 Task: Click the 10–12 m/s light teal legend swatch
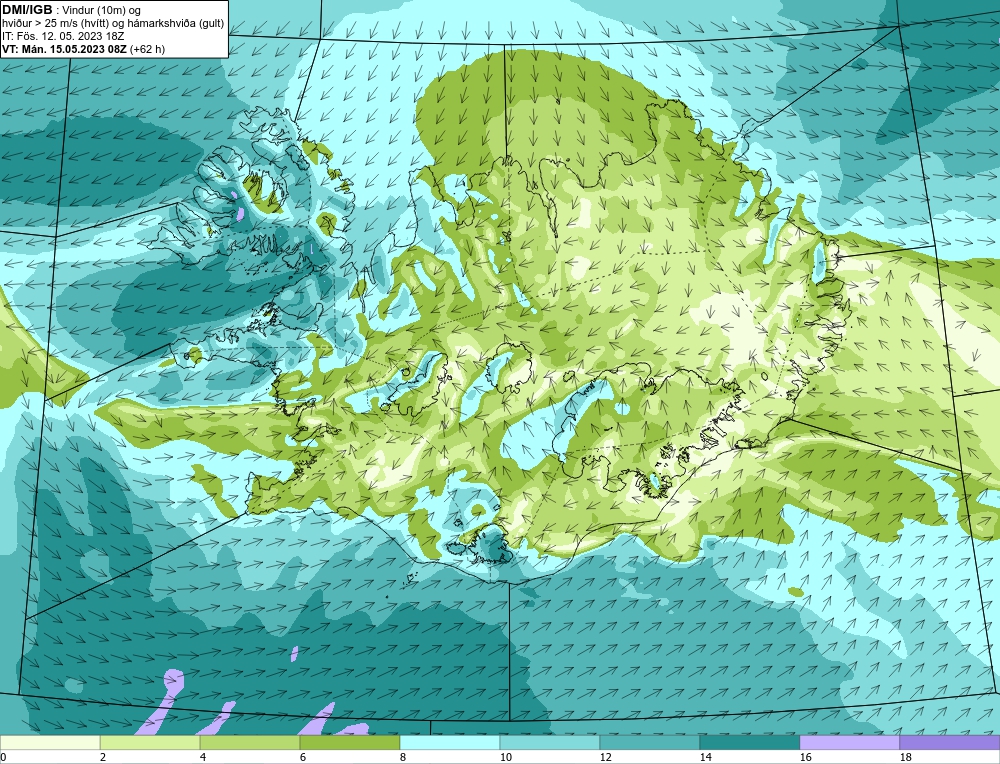click(550, 743)
